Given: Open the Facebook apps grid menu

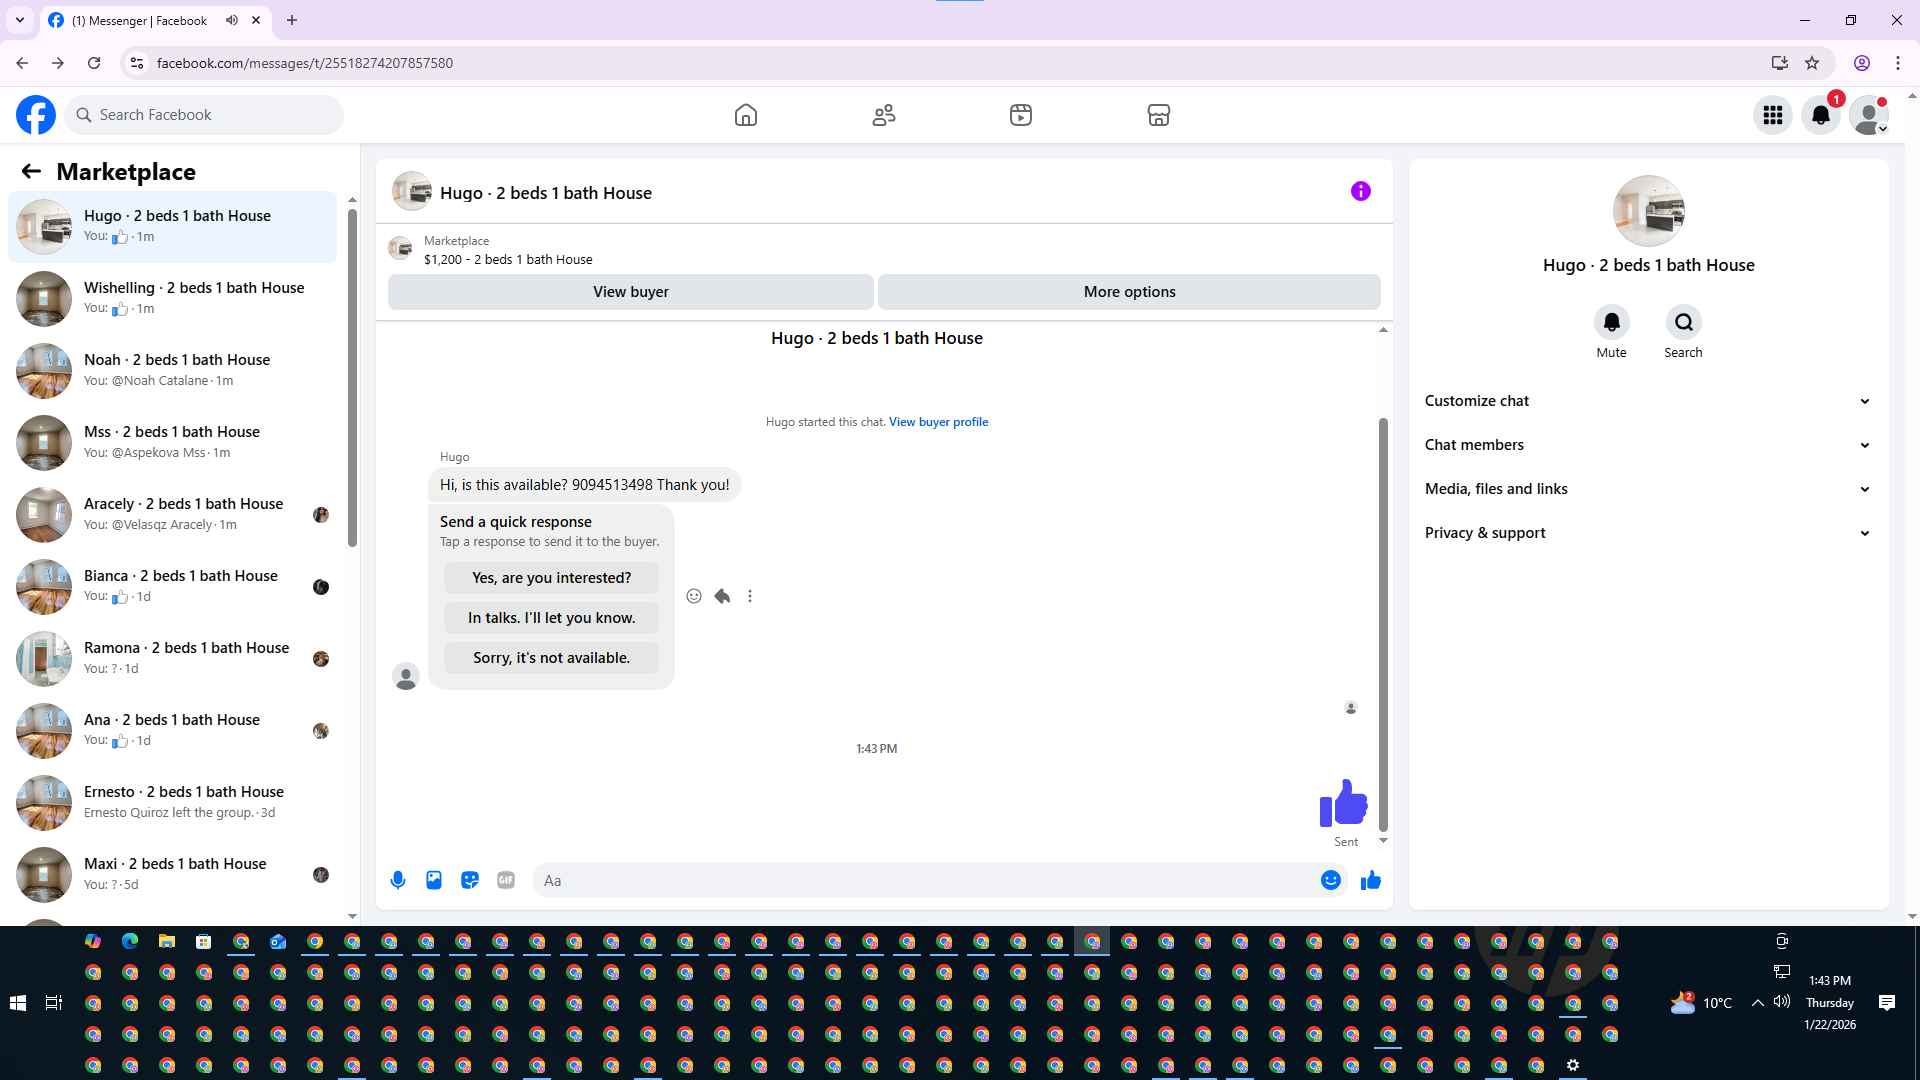Looking at the screenshot, I should click(x=1773, y=115).
